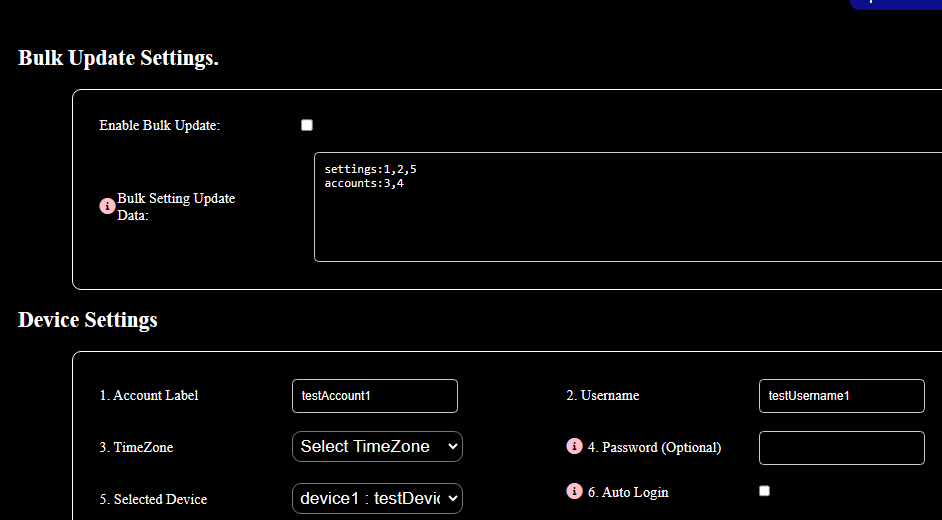Click the '5. Selected Device' label

[153, 500]
